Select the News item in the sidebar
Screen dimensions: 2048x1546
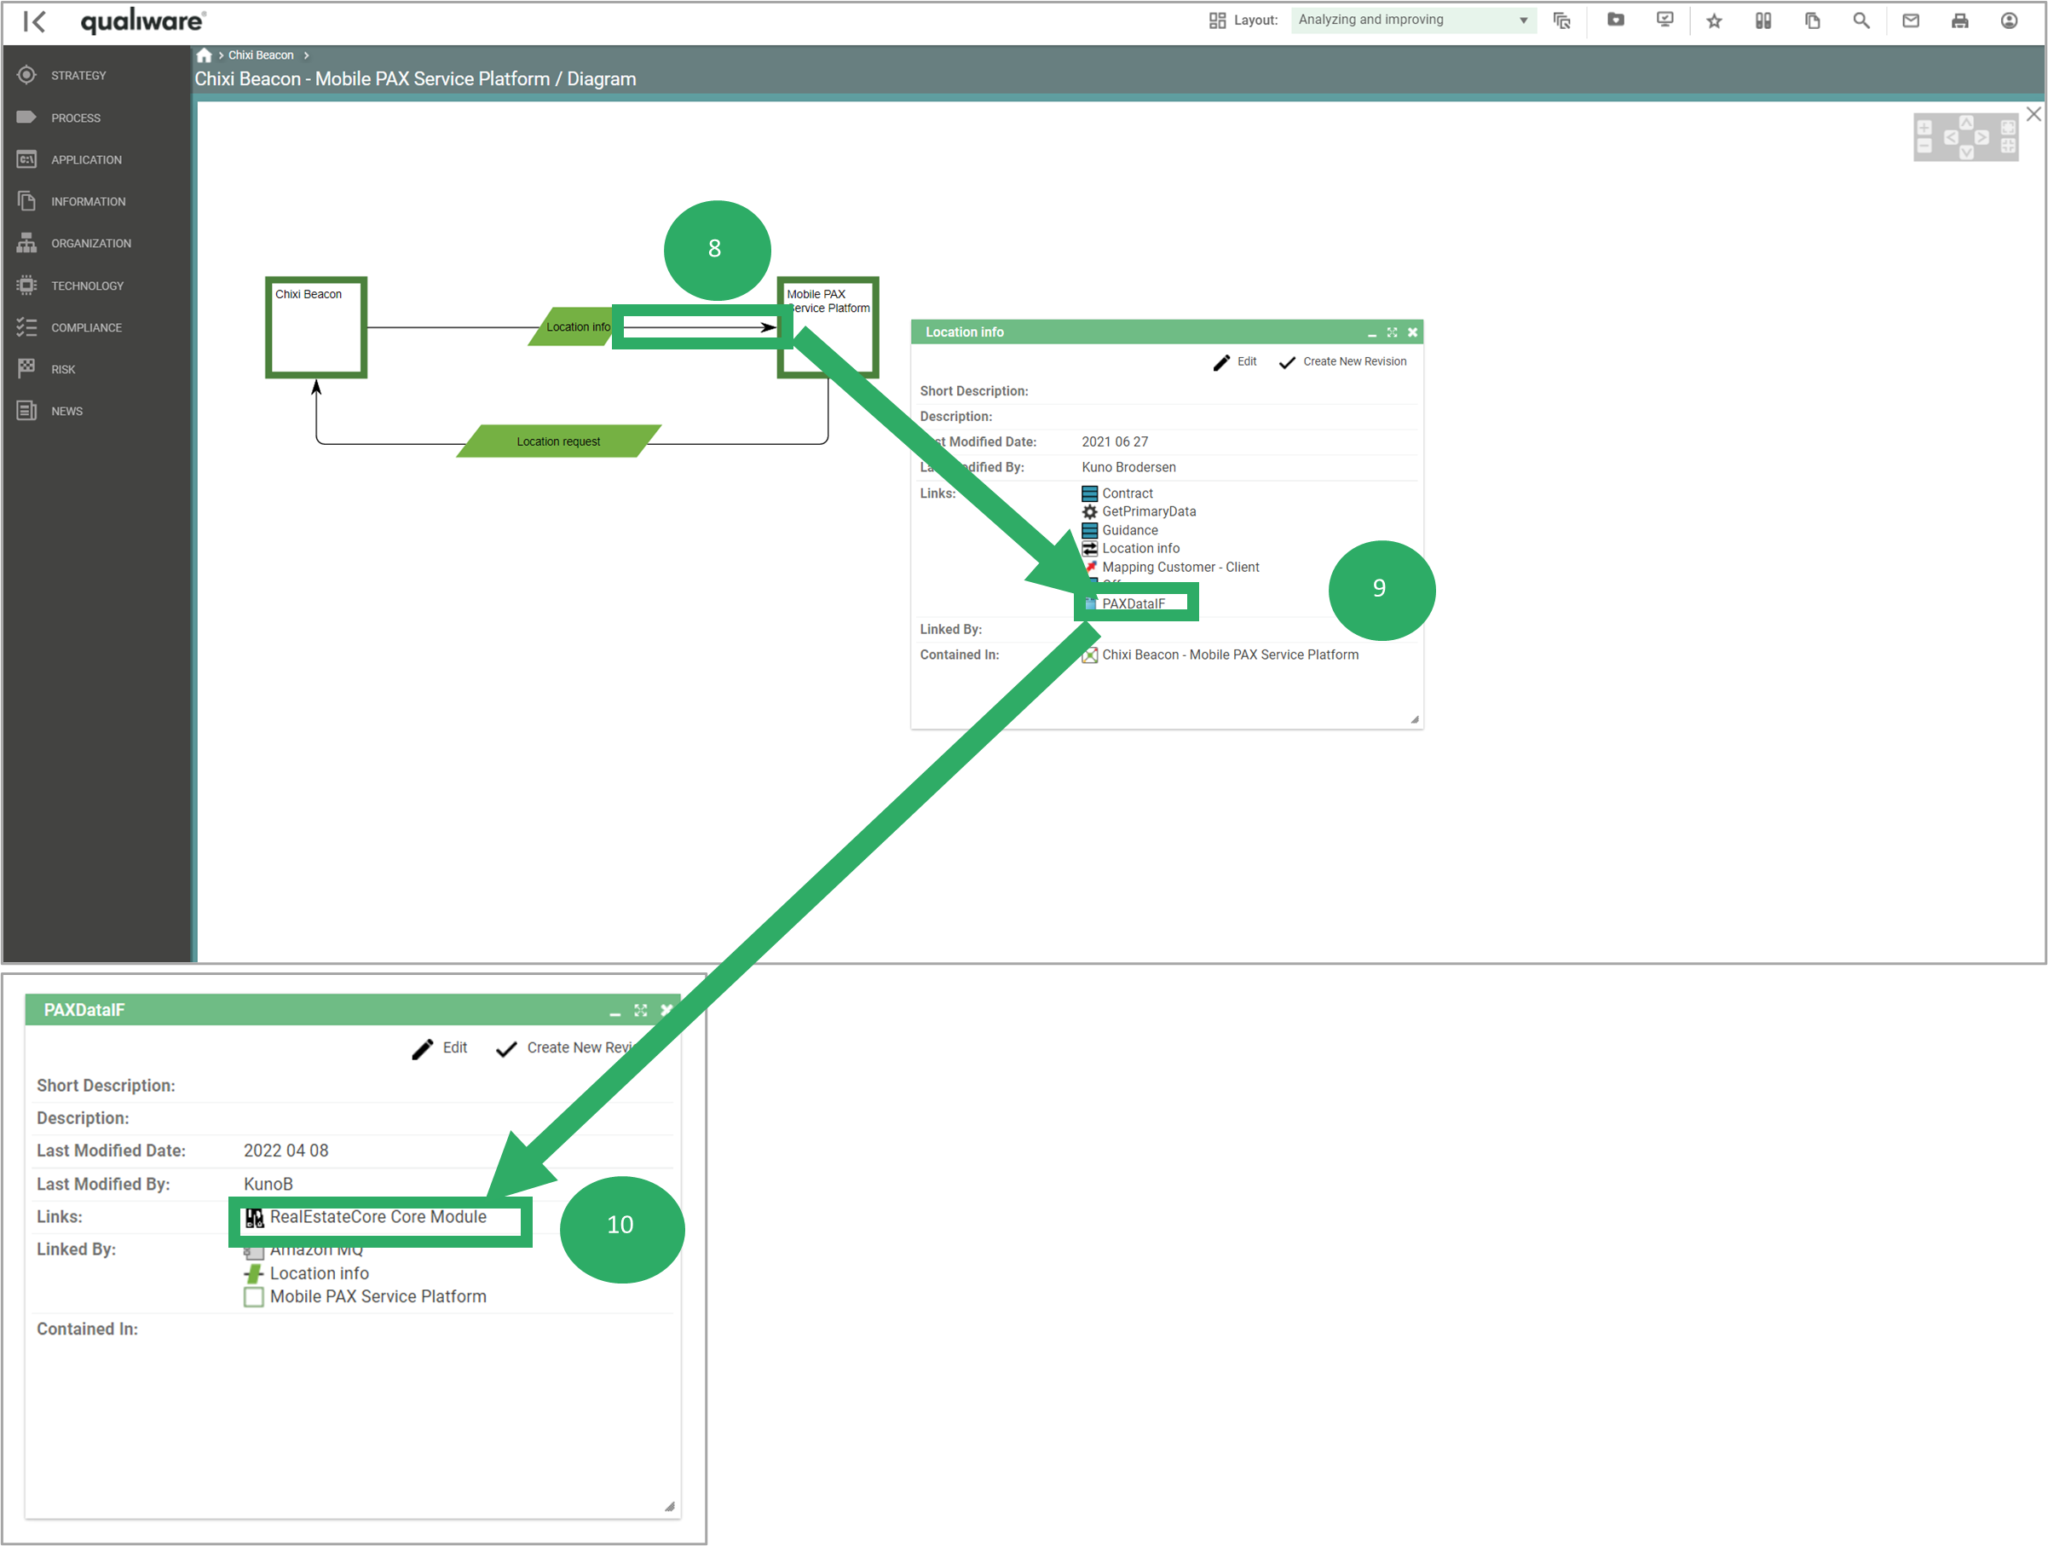(x=66, y=410)
